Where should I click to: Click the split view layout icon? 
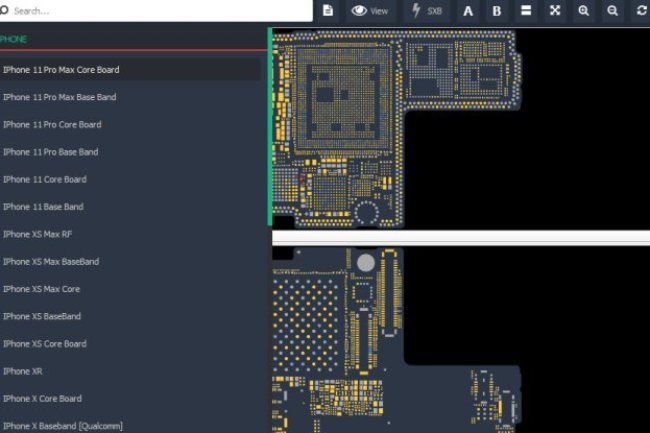pos(526,10)
